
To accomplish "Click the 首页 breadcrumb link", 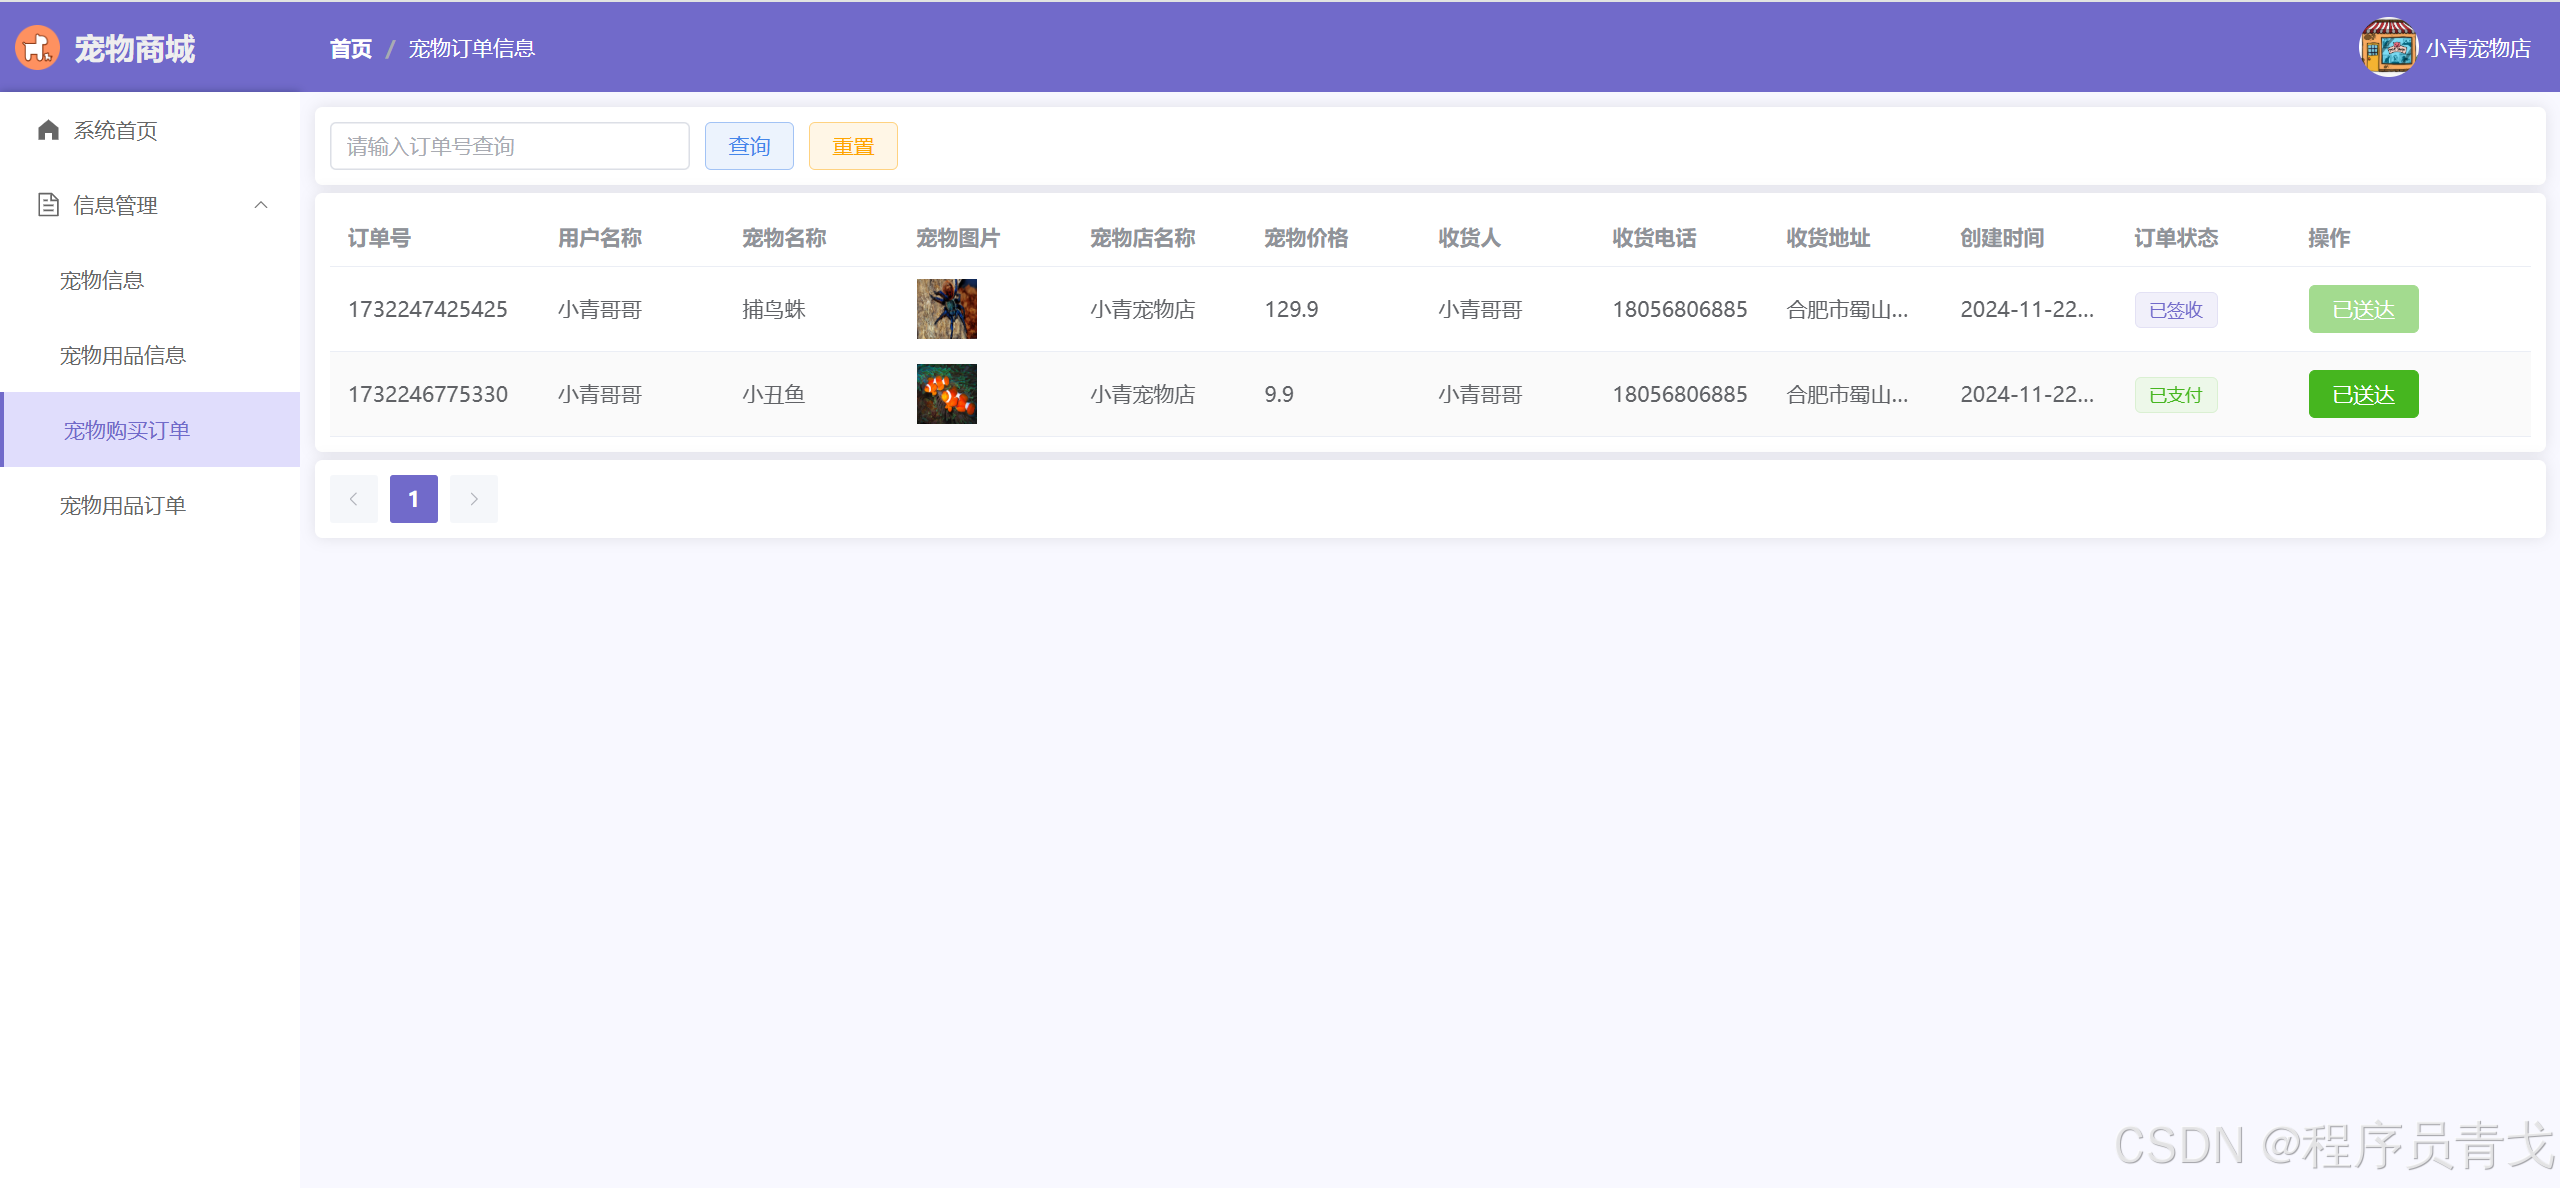I will point(351,48).
